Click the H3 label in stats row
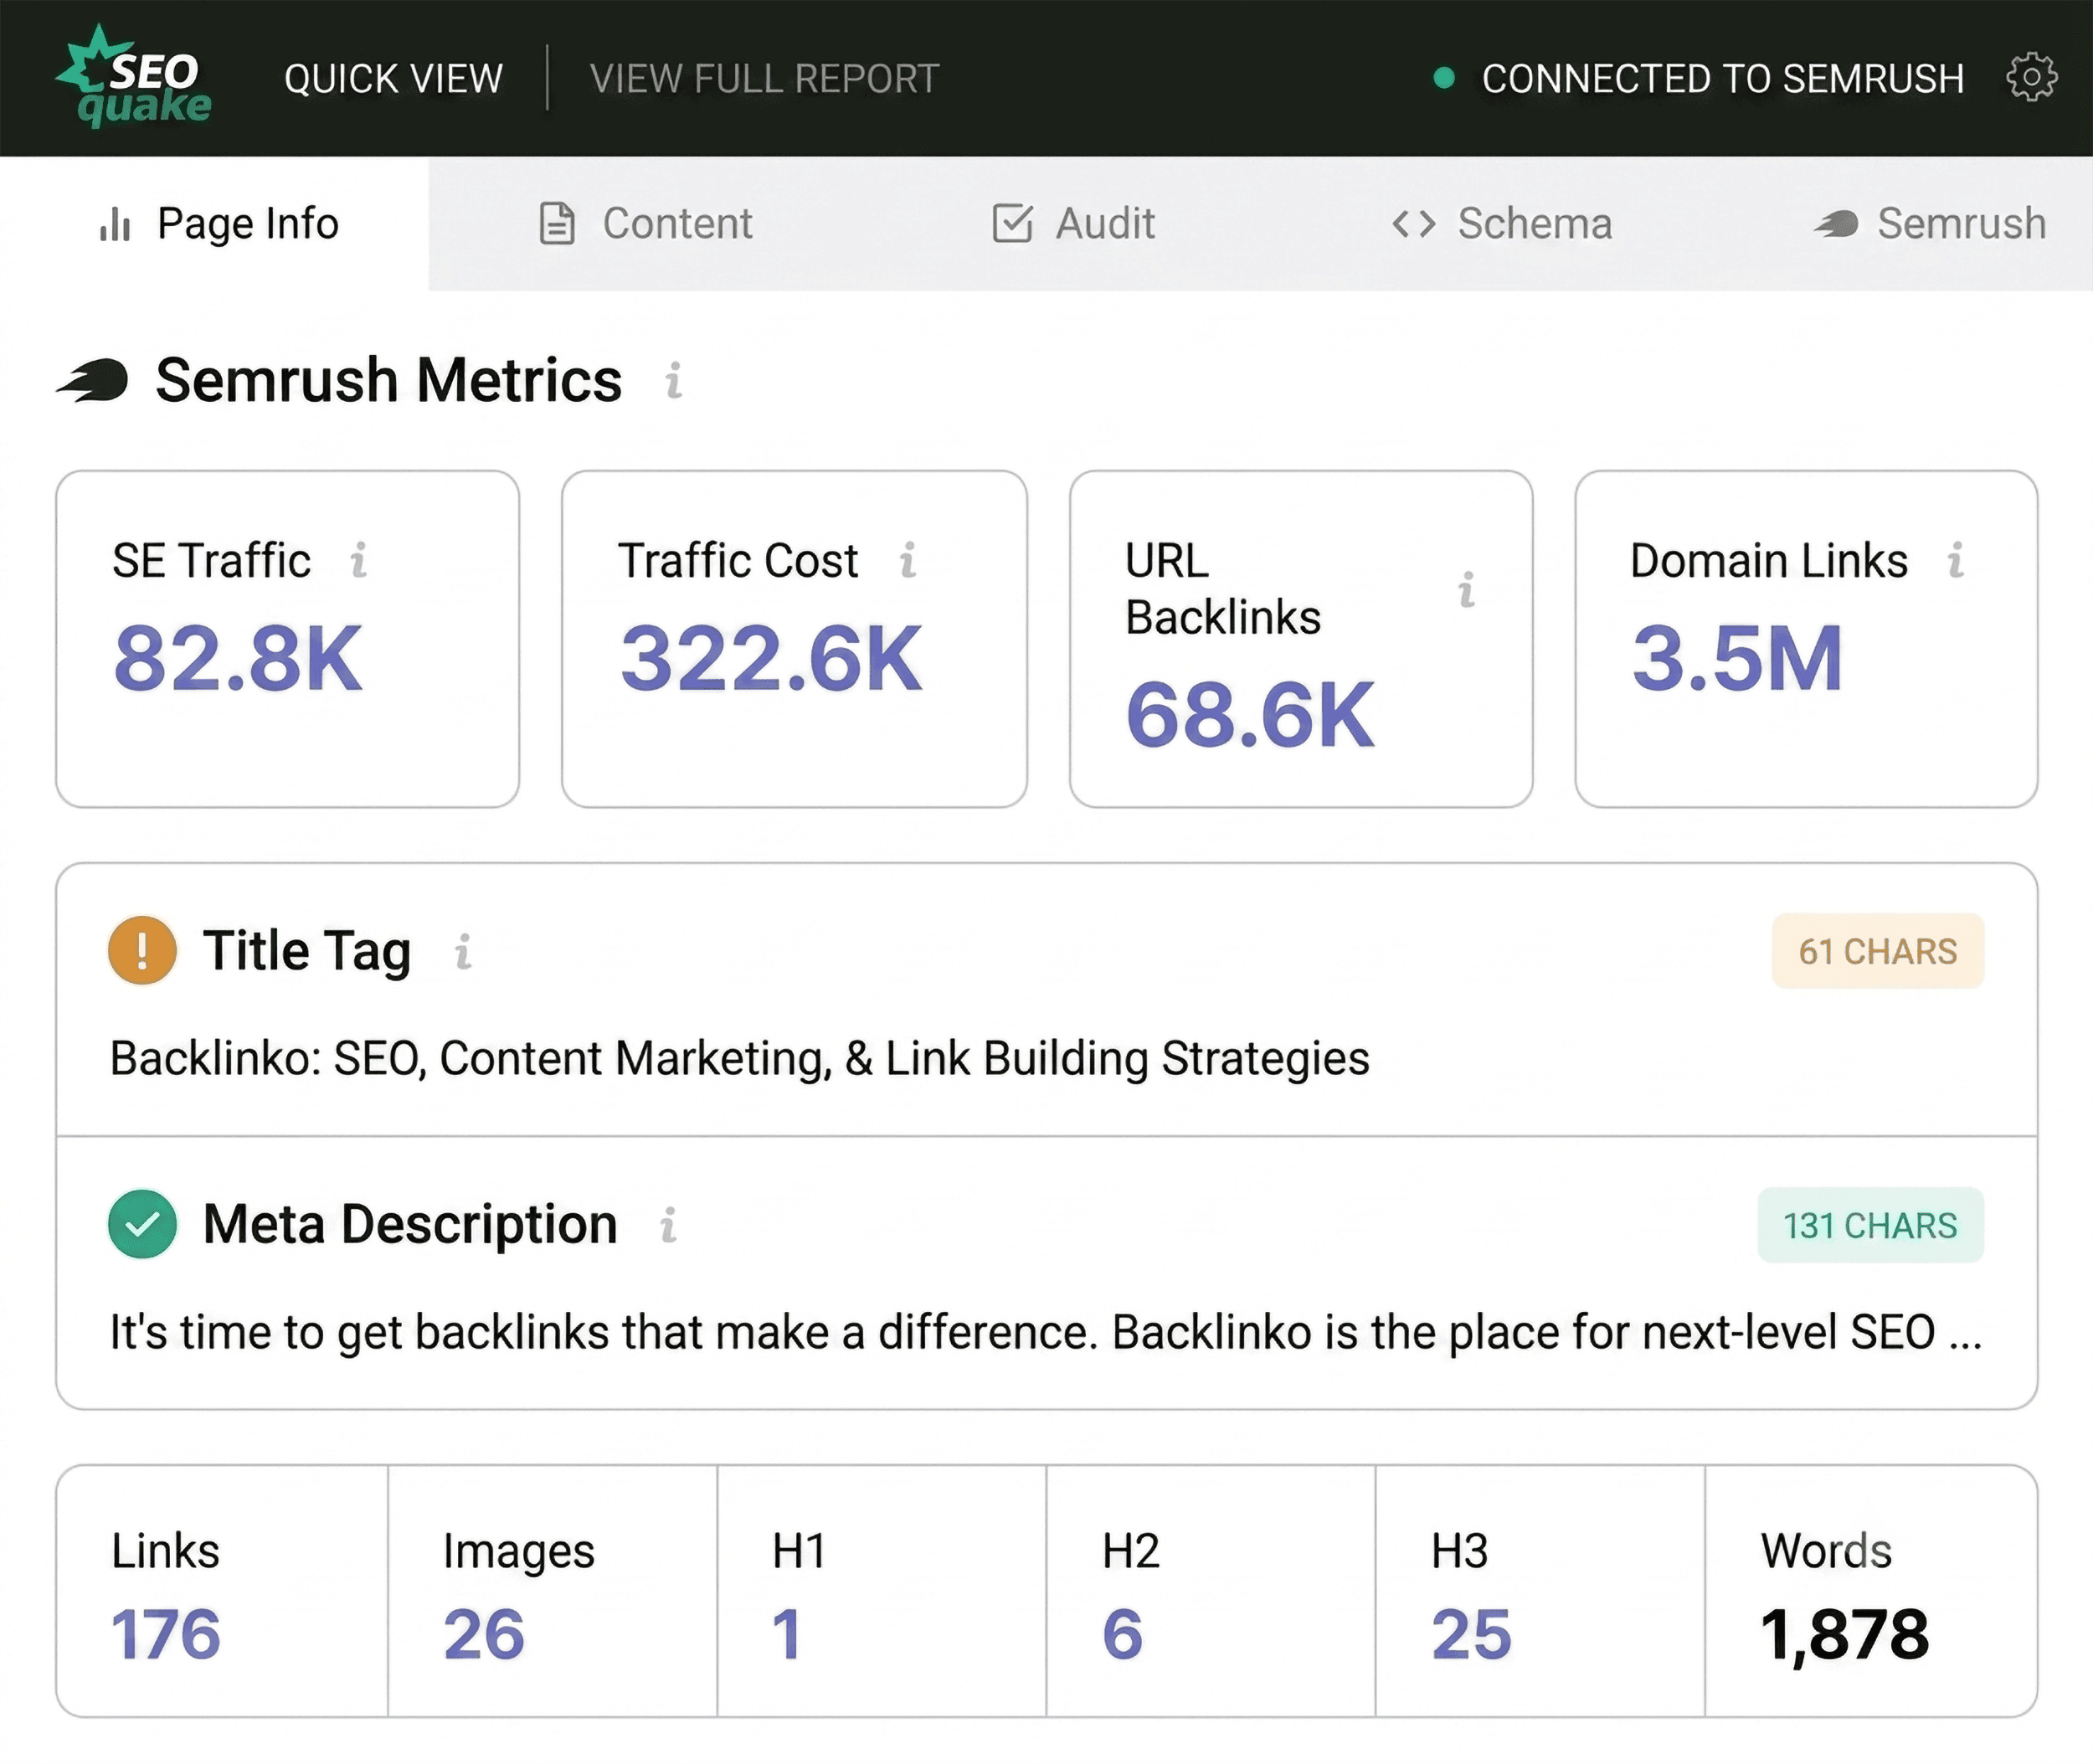 click(1460, 1551)
